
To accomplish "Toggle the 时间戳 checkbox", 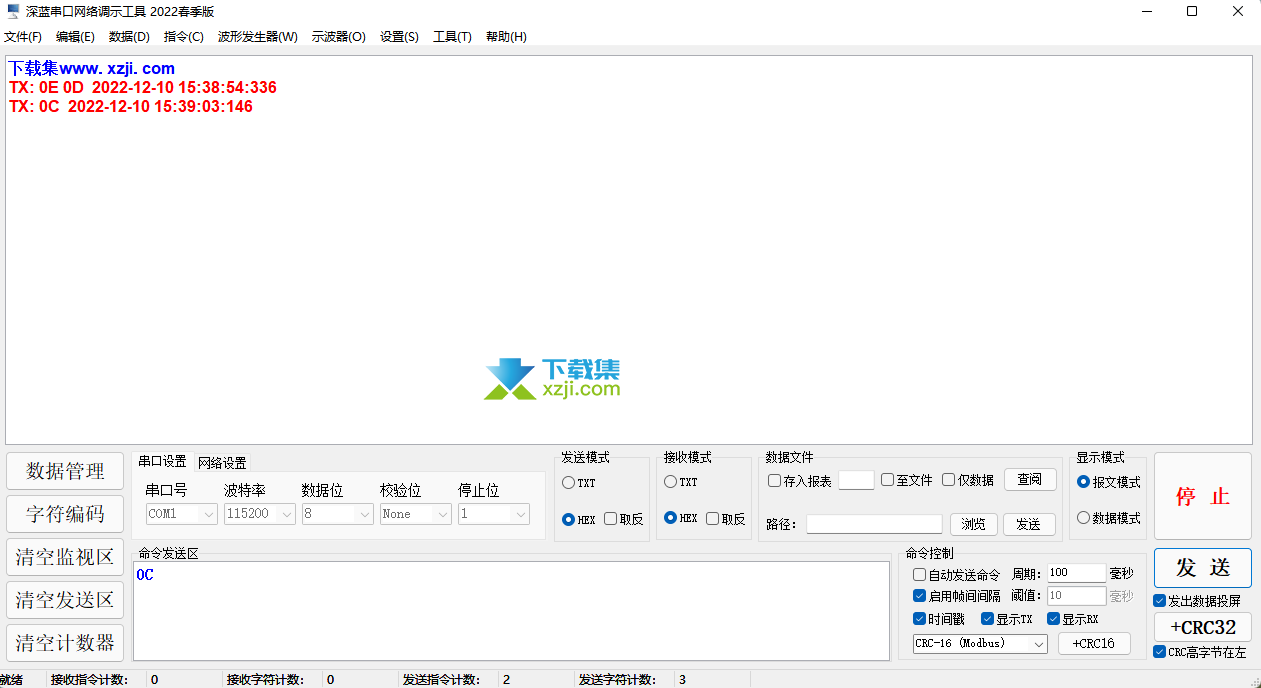I will (939, 619).
